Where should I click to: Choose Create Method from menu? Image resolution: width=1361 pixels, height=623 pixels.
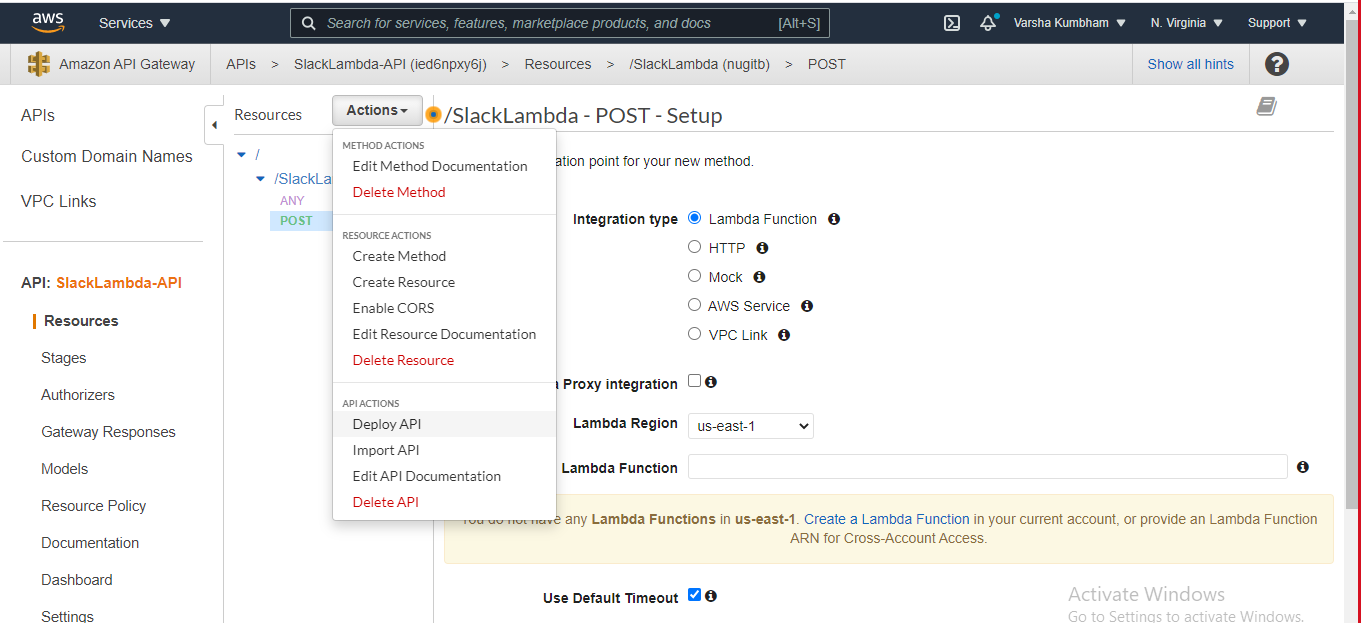399,256
